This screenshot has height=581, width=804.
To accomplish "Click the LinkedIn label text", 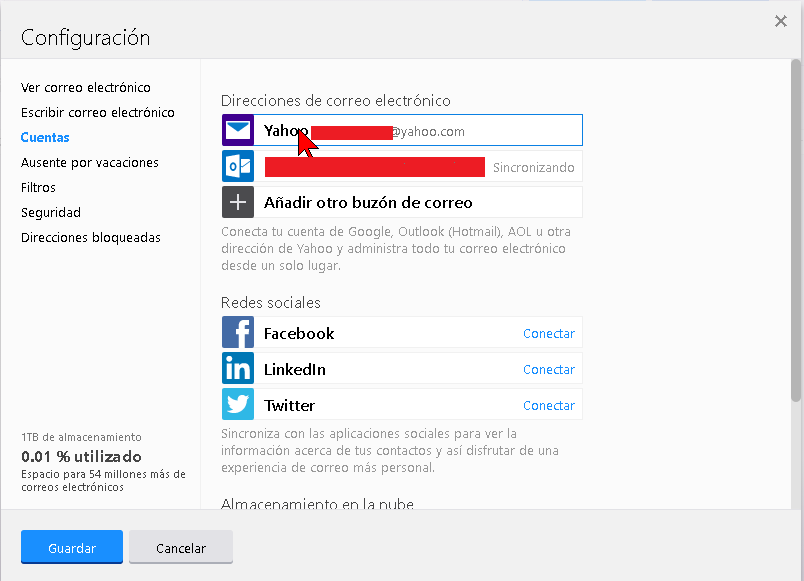I will (295, 370).
